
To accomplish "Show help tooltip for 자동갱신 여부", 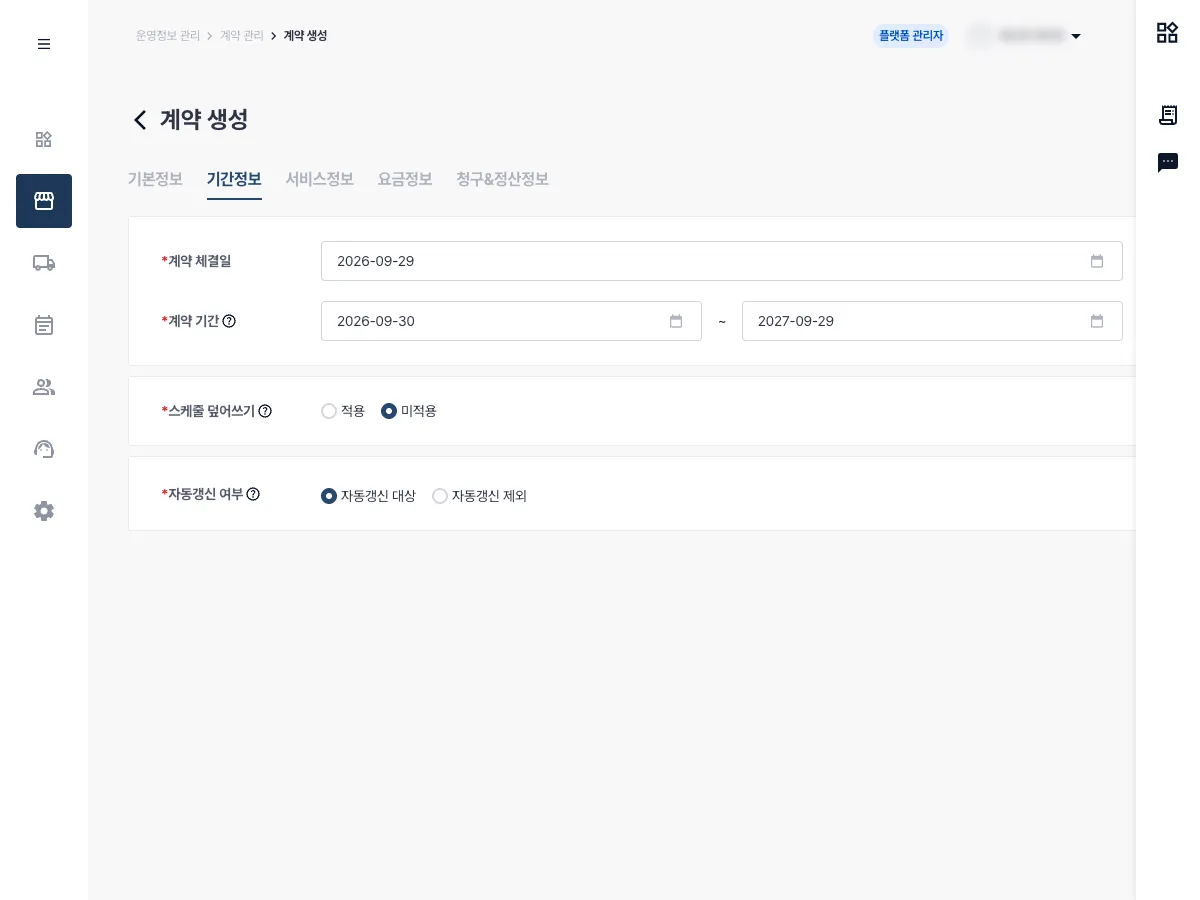I will click(x=253, y=494).
